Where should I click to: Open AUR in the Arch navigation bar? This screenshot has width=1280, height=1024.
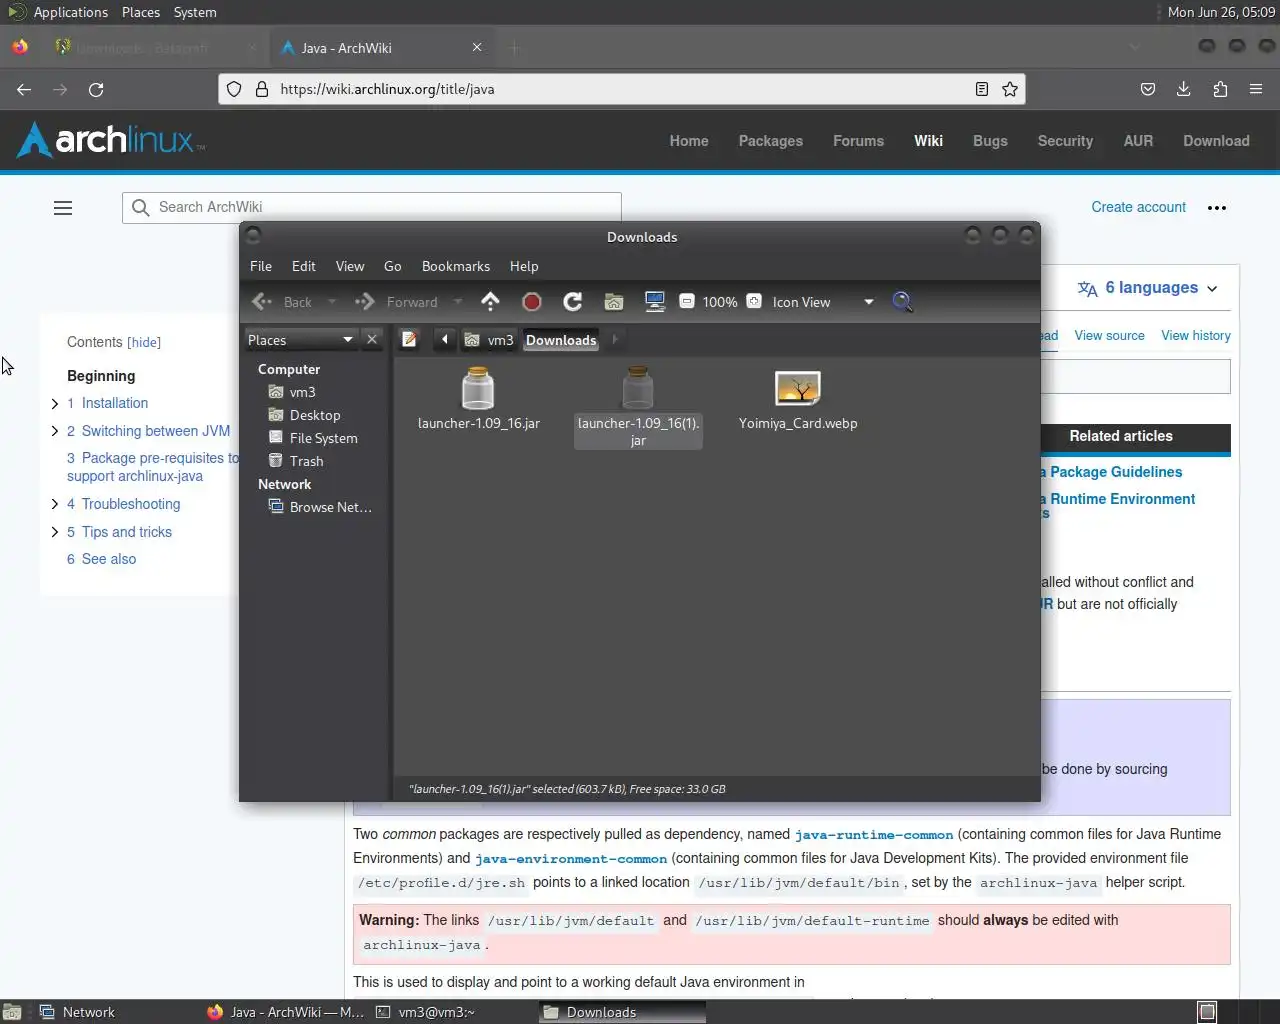pyautogui.click(x=1138, y=141)
